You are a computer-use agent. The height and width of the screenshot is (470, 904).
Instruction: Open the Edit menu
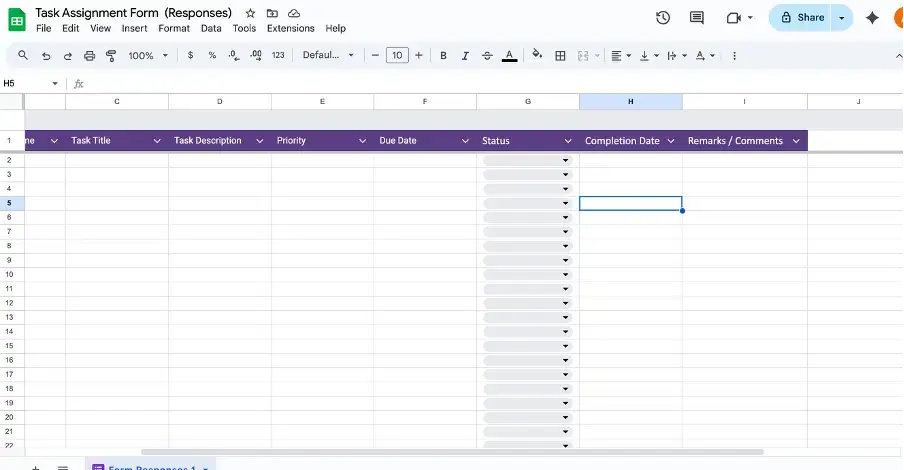tap(70, 28)
